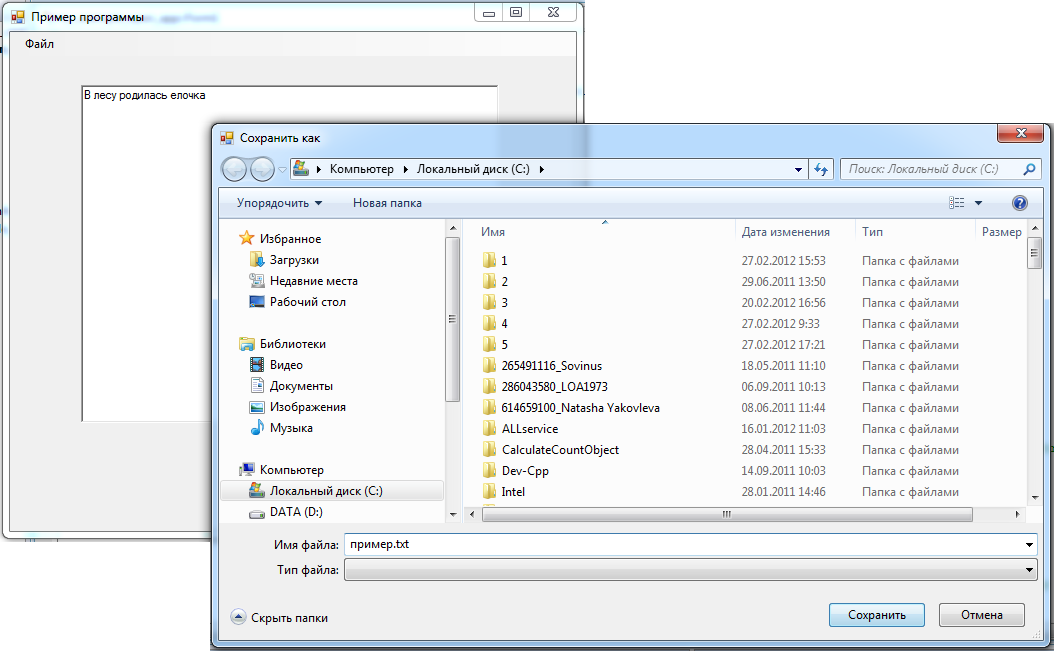Select the 265491116_Sovinus folder

coord(542,366)
